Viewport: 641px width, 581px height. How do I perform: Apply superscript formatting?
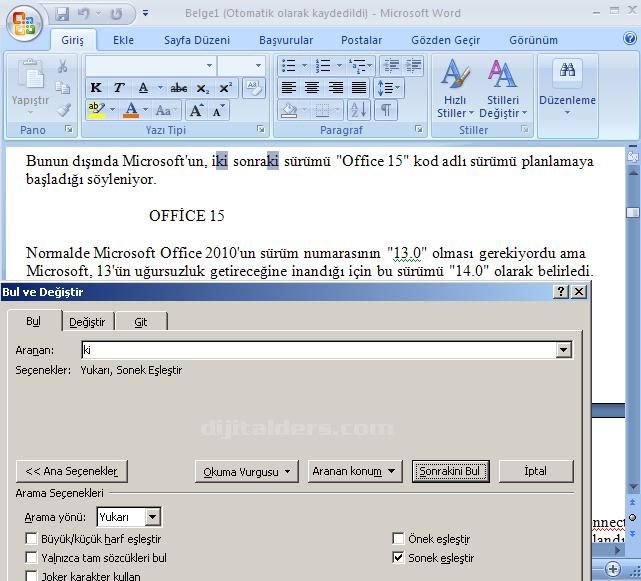(x=225, y=88)
